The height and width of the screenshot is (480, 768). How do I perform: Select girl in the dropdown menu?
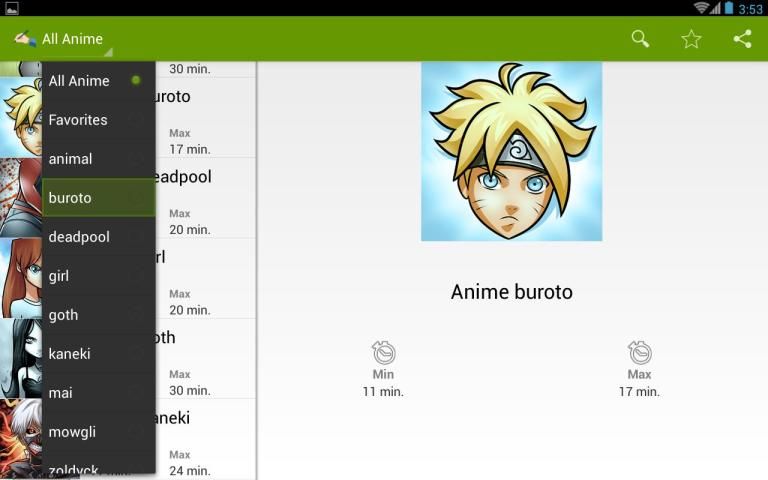[99, 276]
